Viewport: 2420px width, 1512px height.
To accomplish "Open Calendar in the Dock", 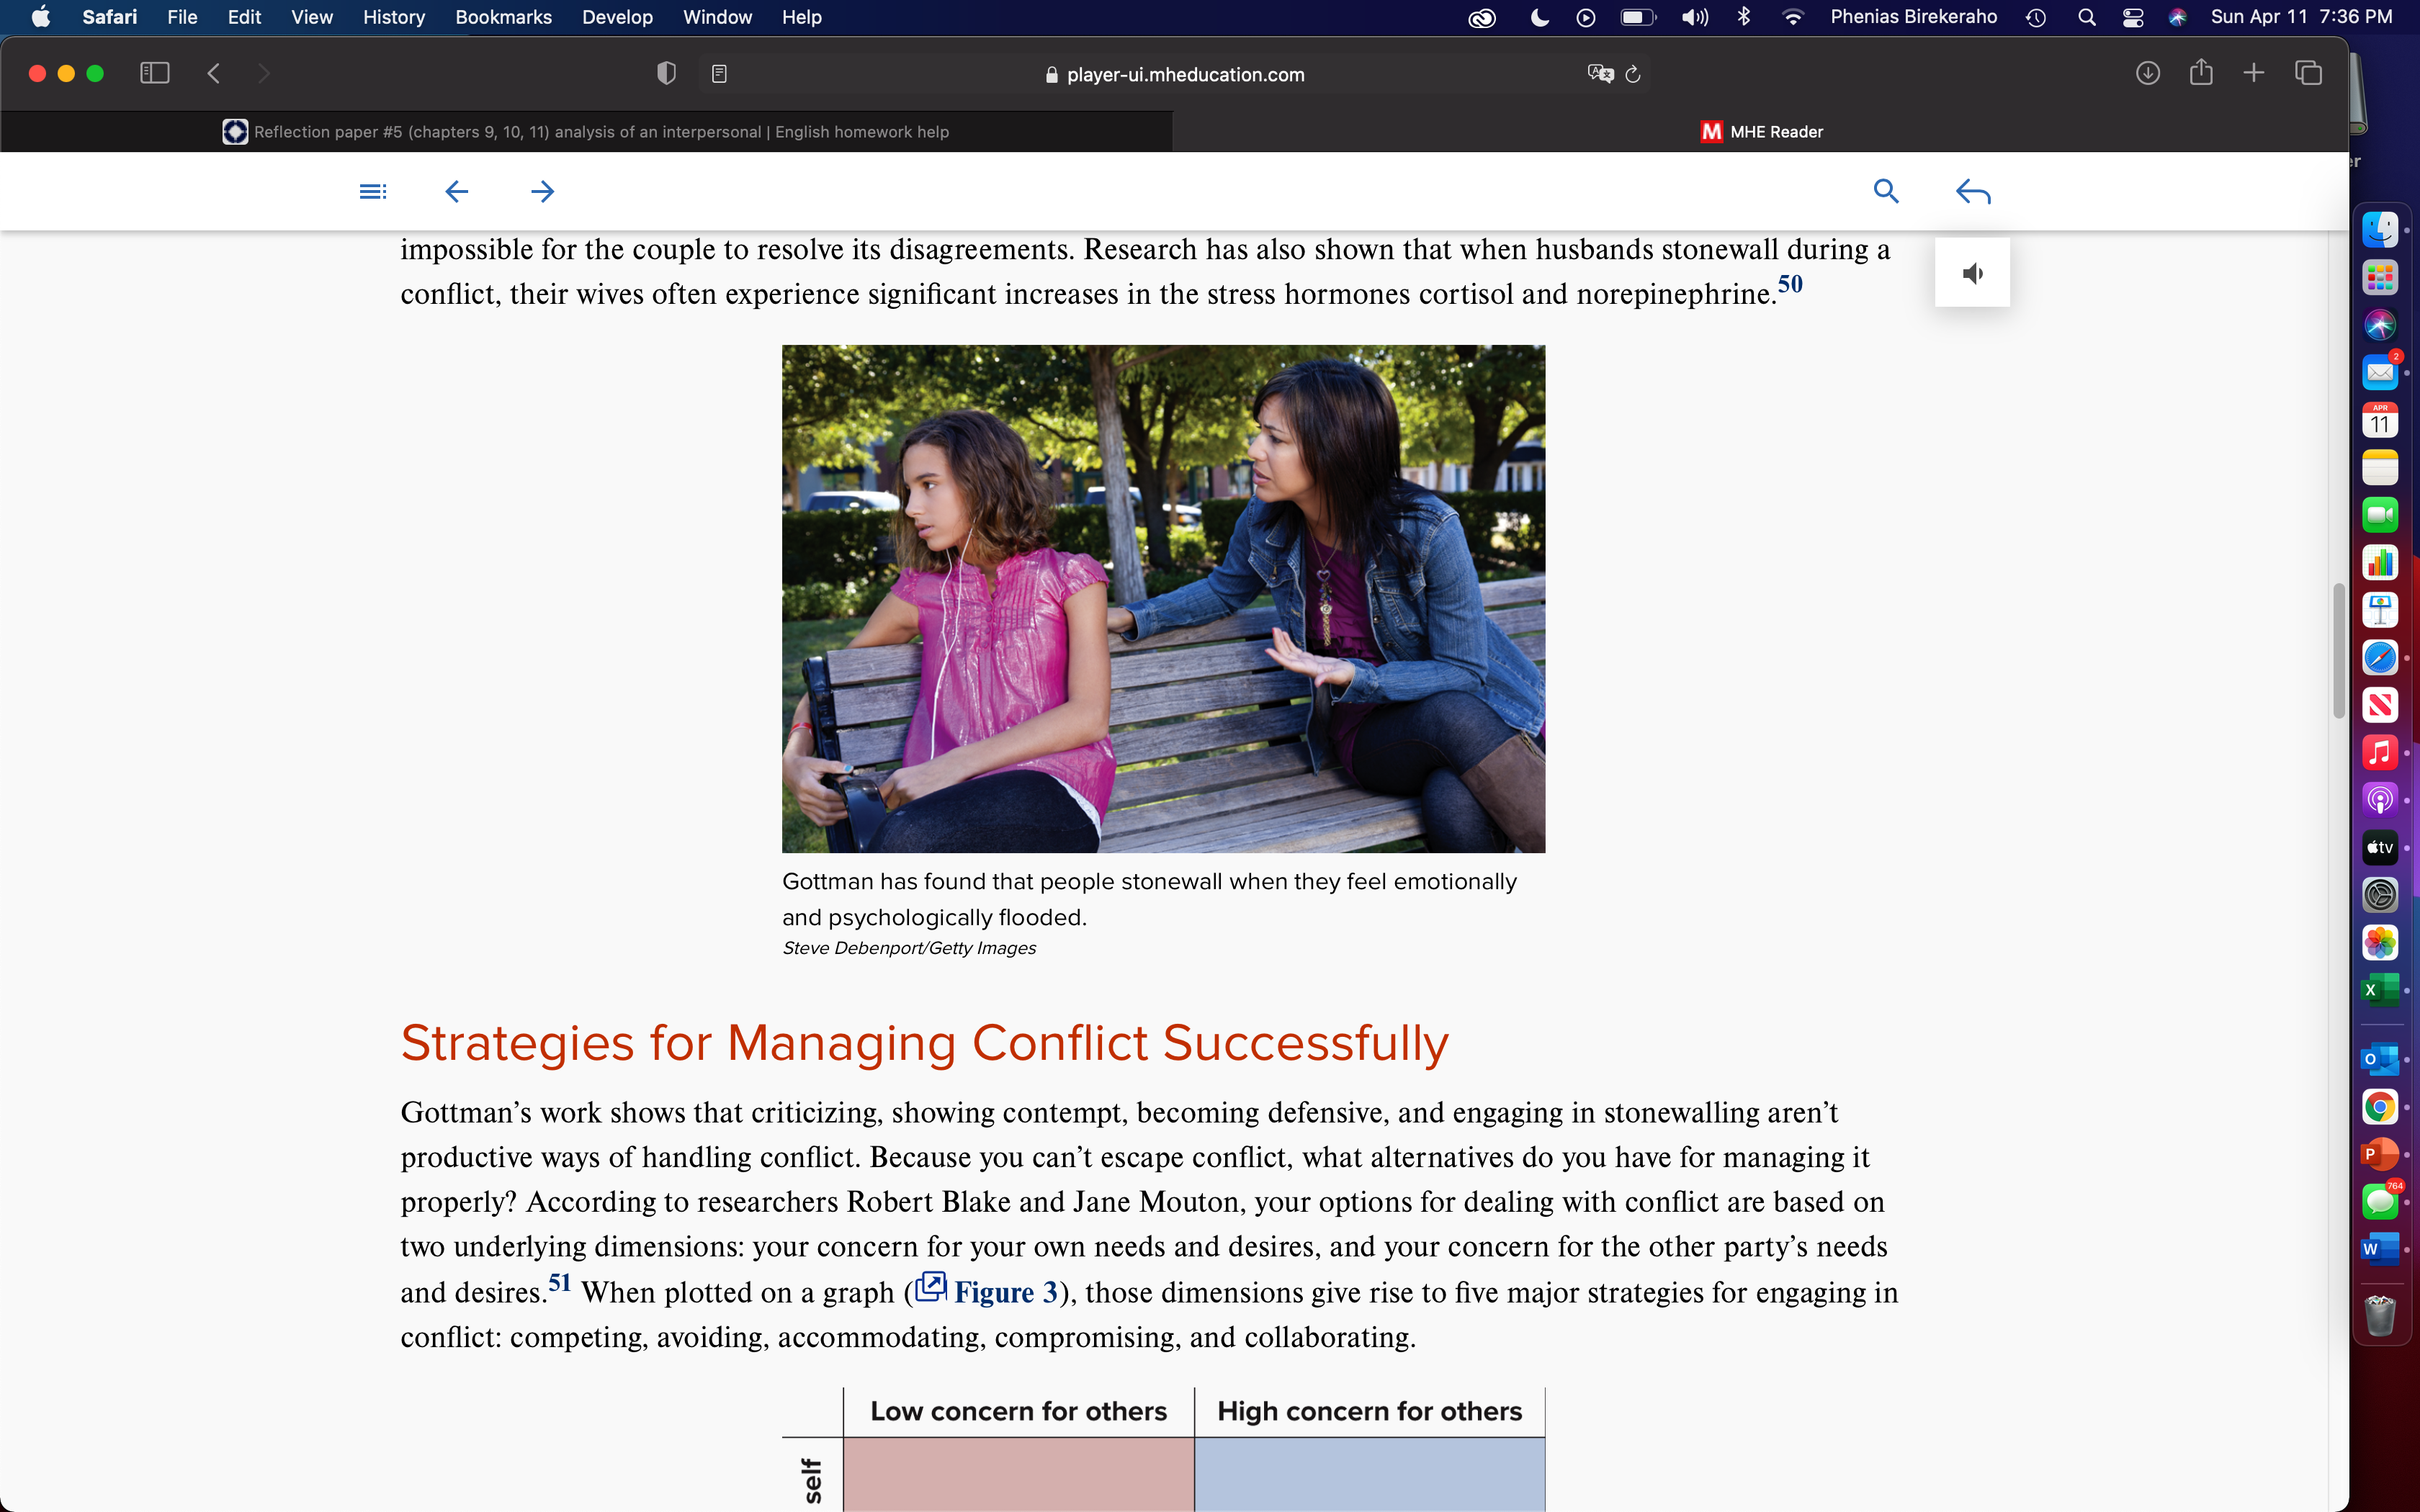I will pyautogui.click(x=2380, y=420).
